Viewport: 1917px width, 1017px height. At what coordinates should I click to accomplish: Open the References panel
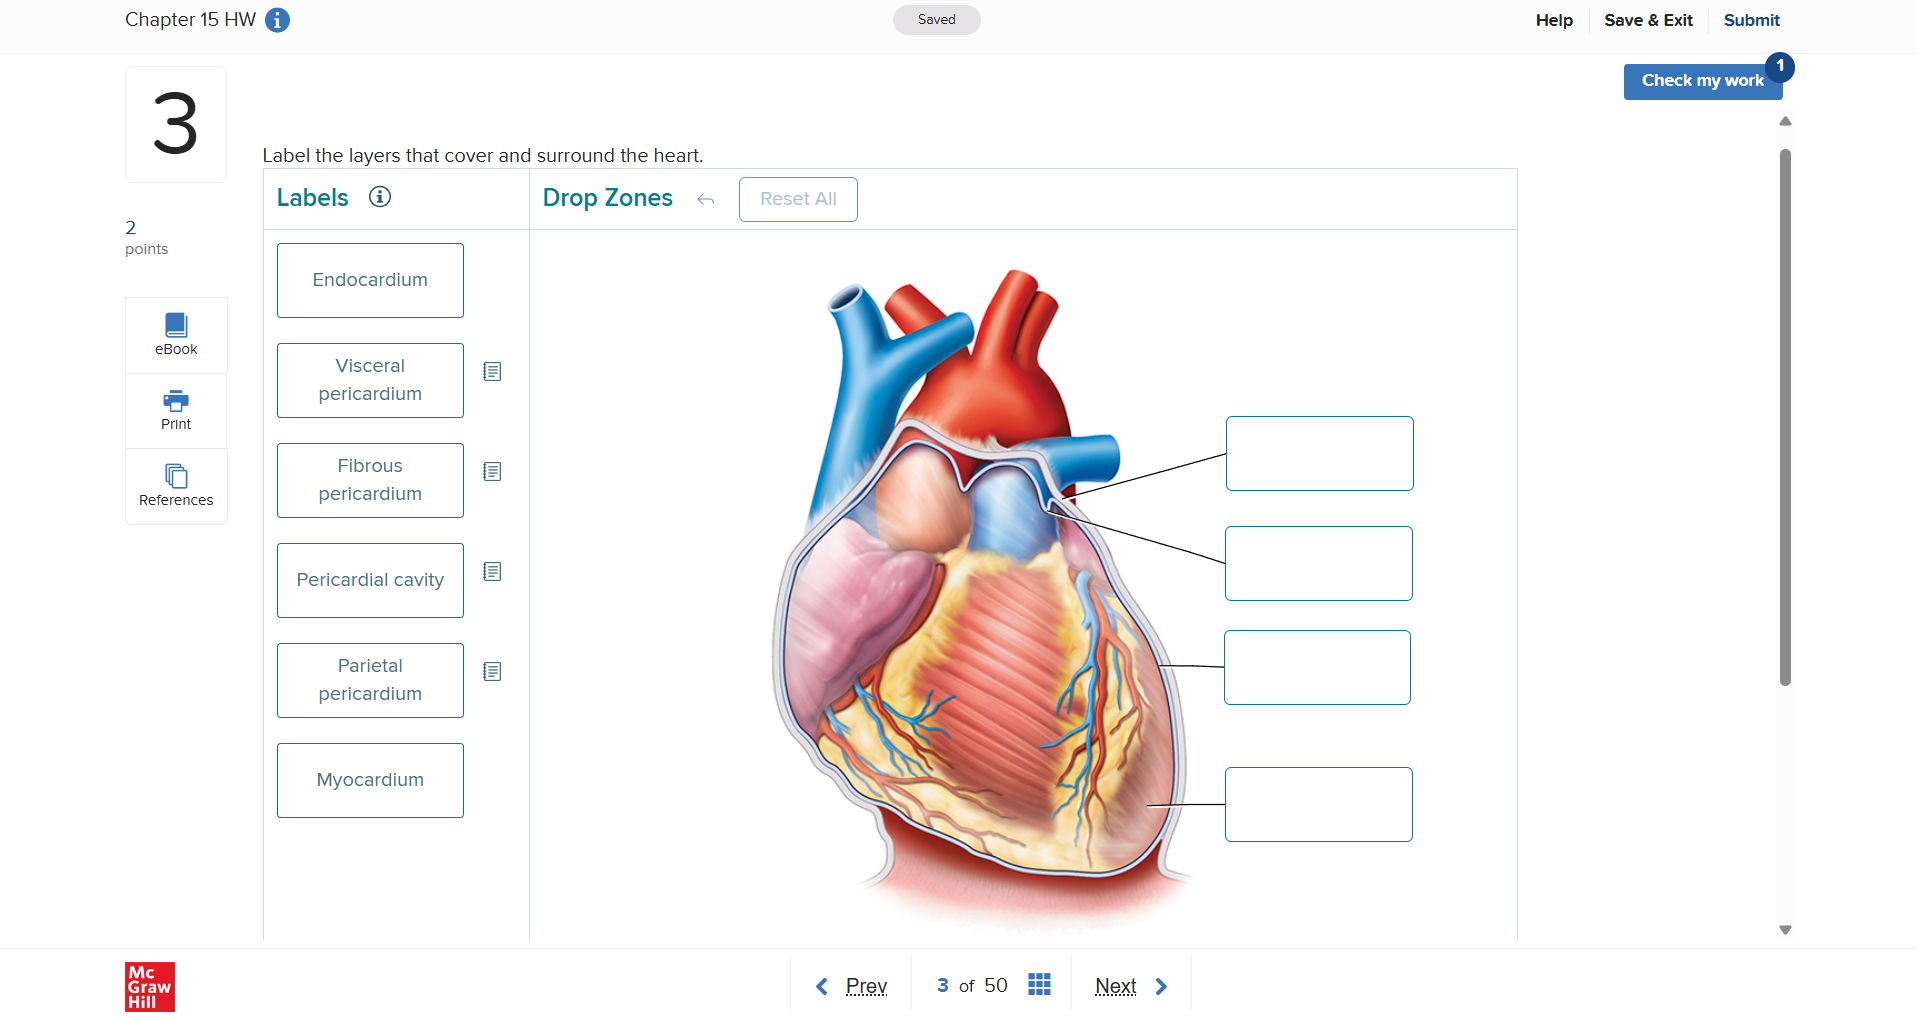click(x=175, y=486)
